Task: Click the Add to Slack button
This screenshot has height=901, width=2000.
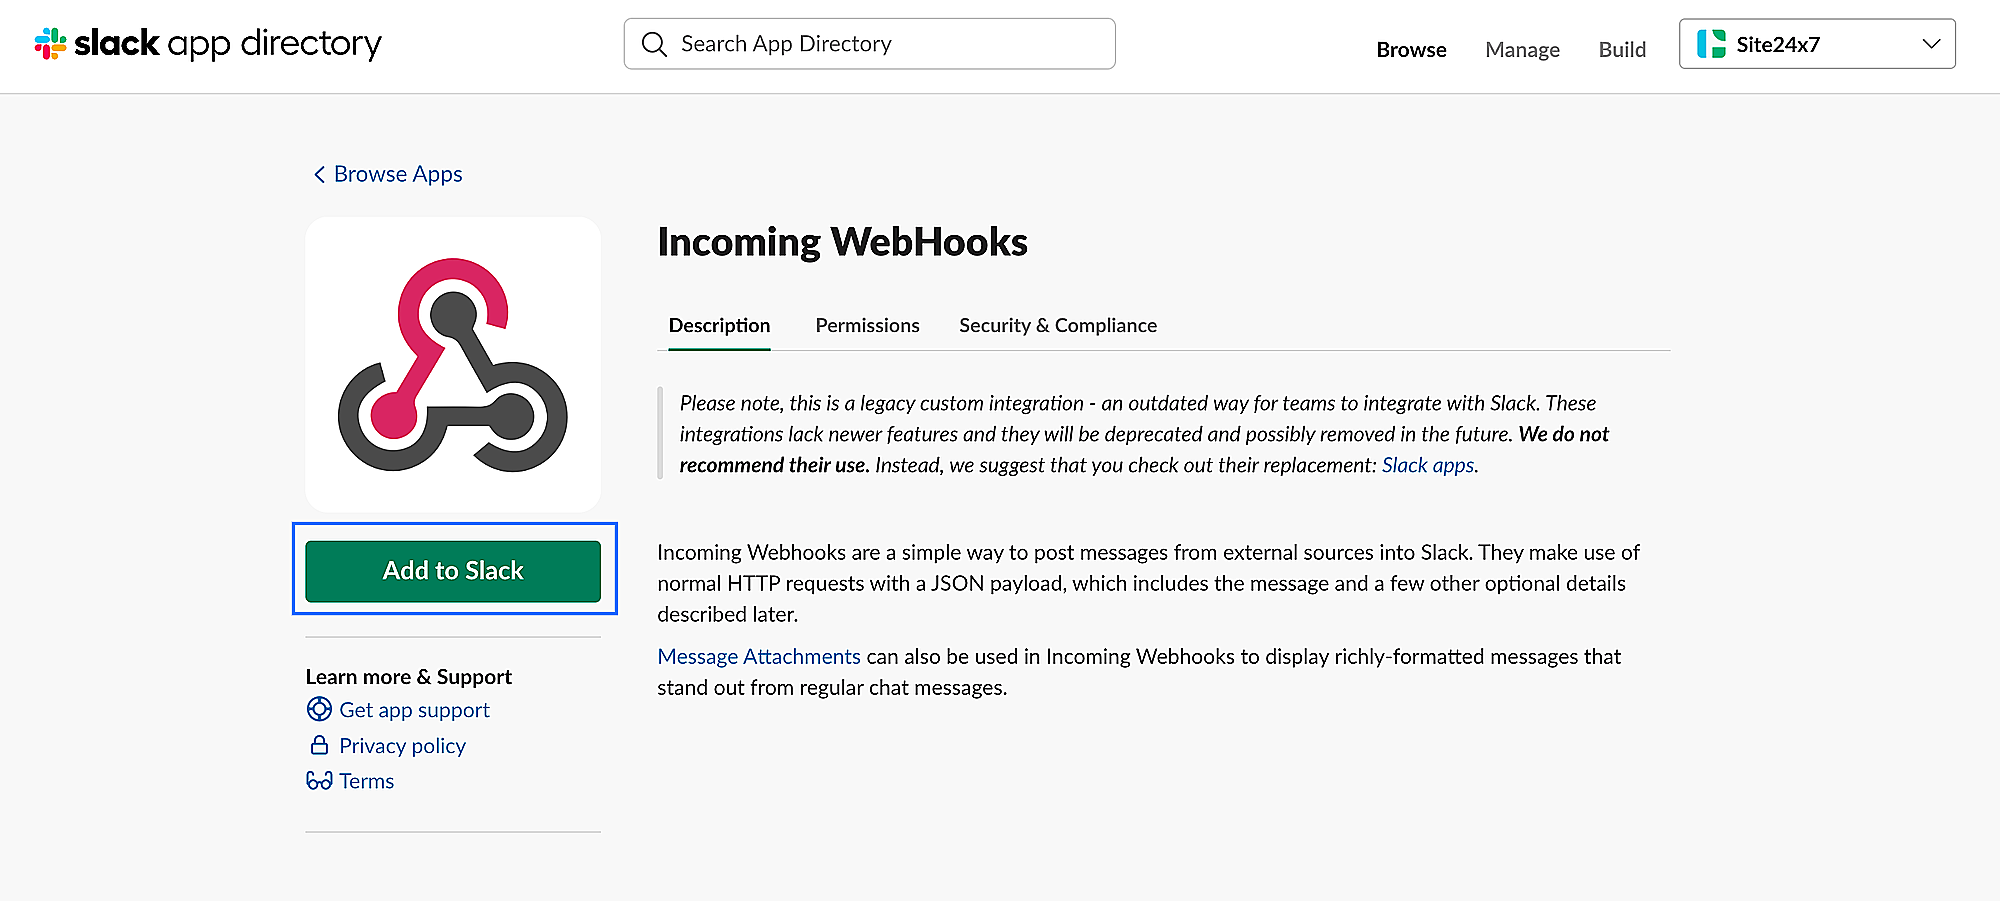Action: point(452,570)
